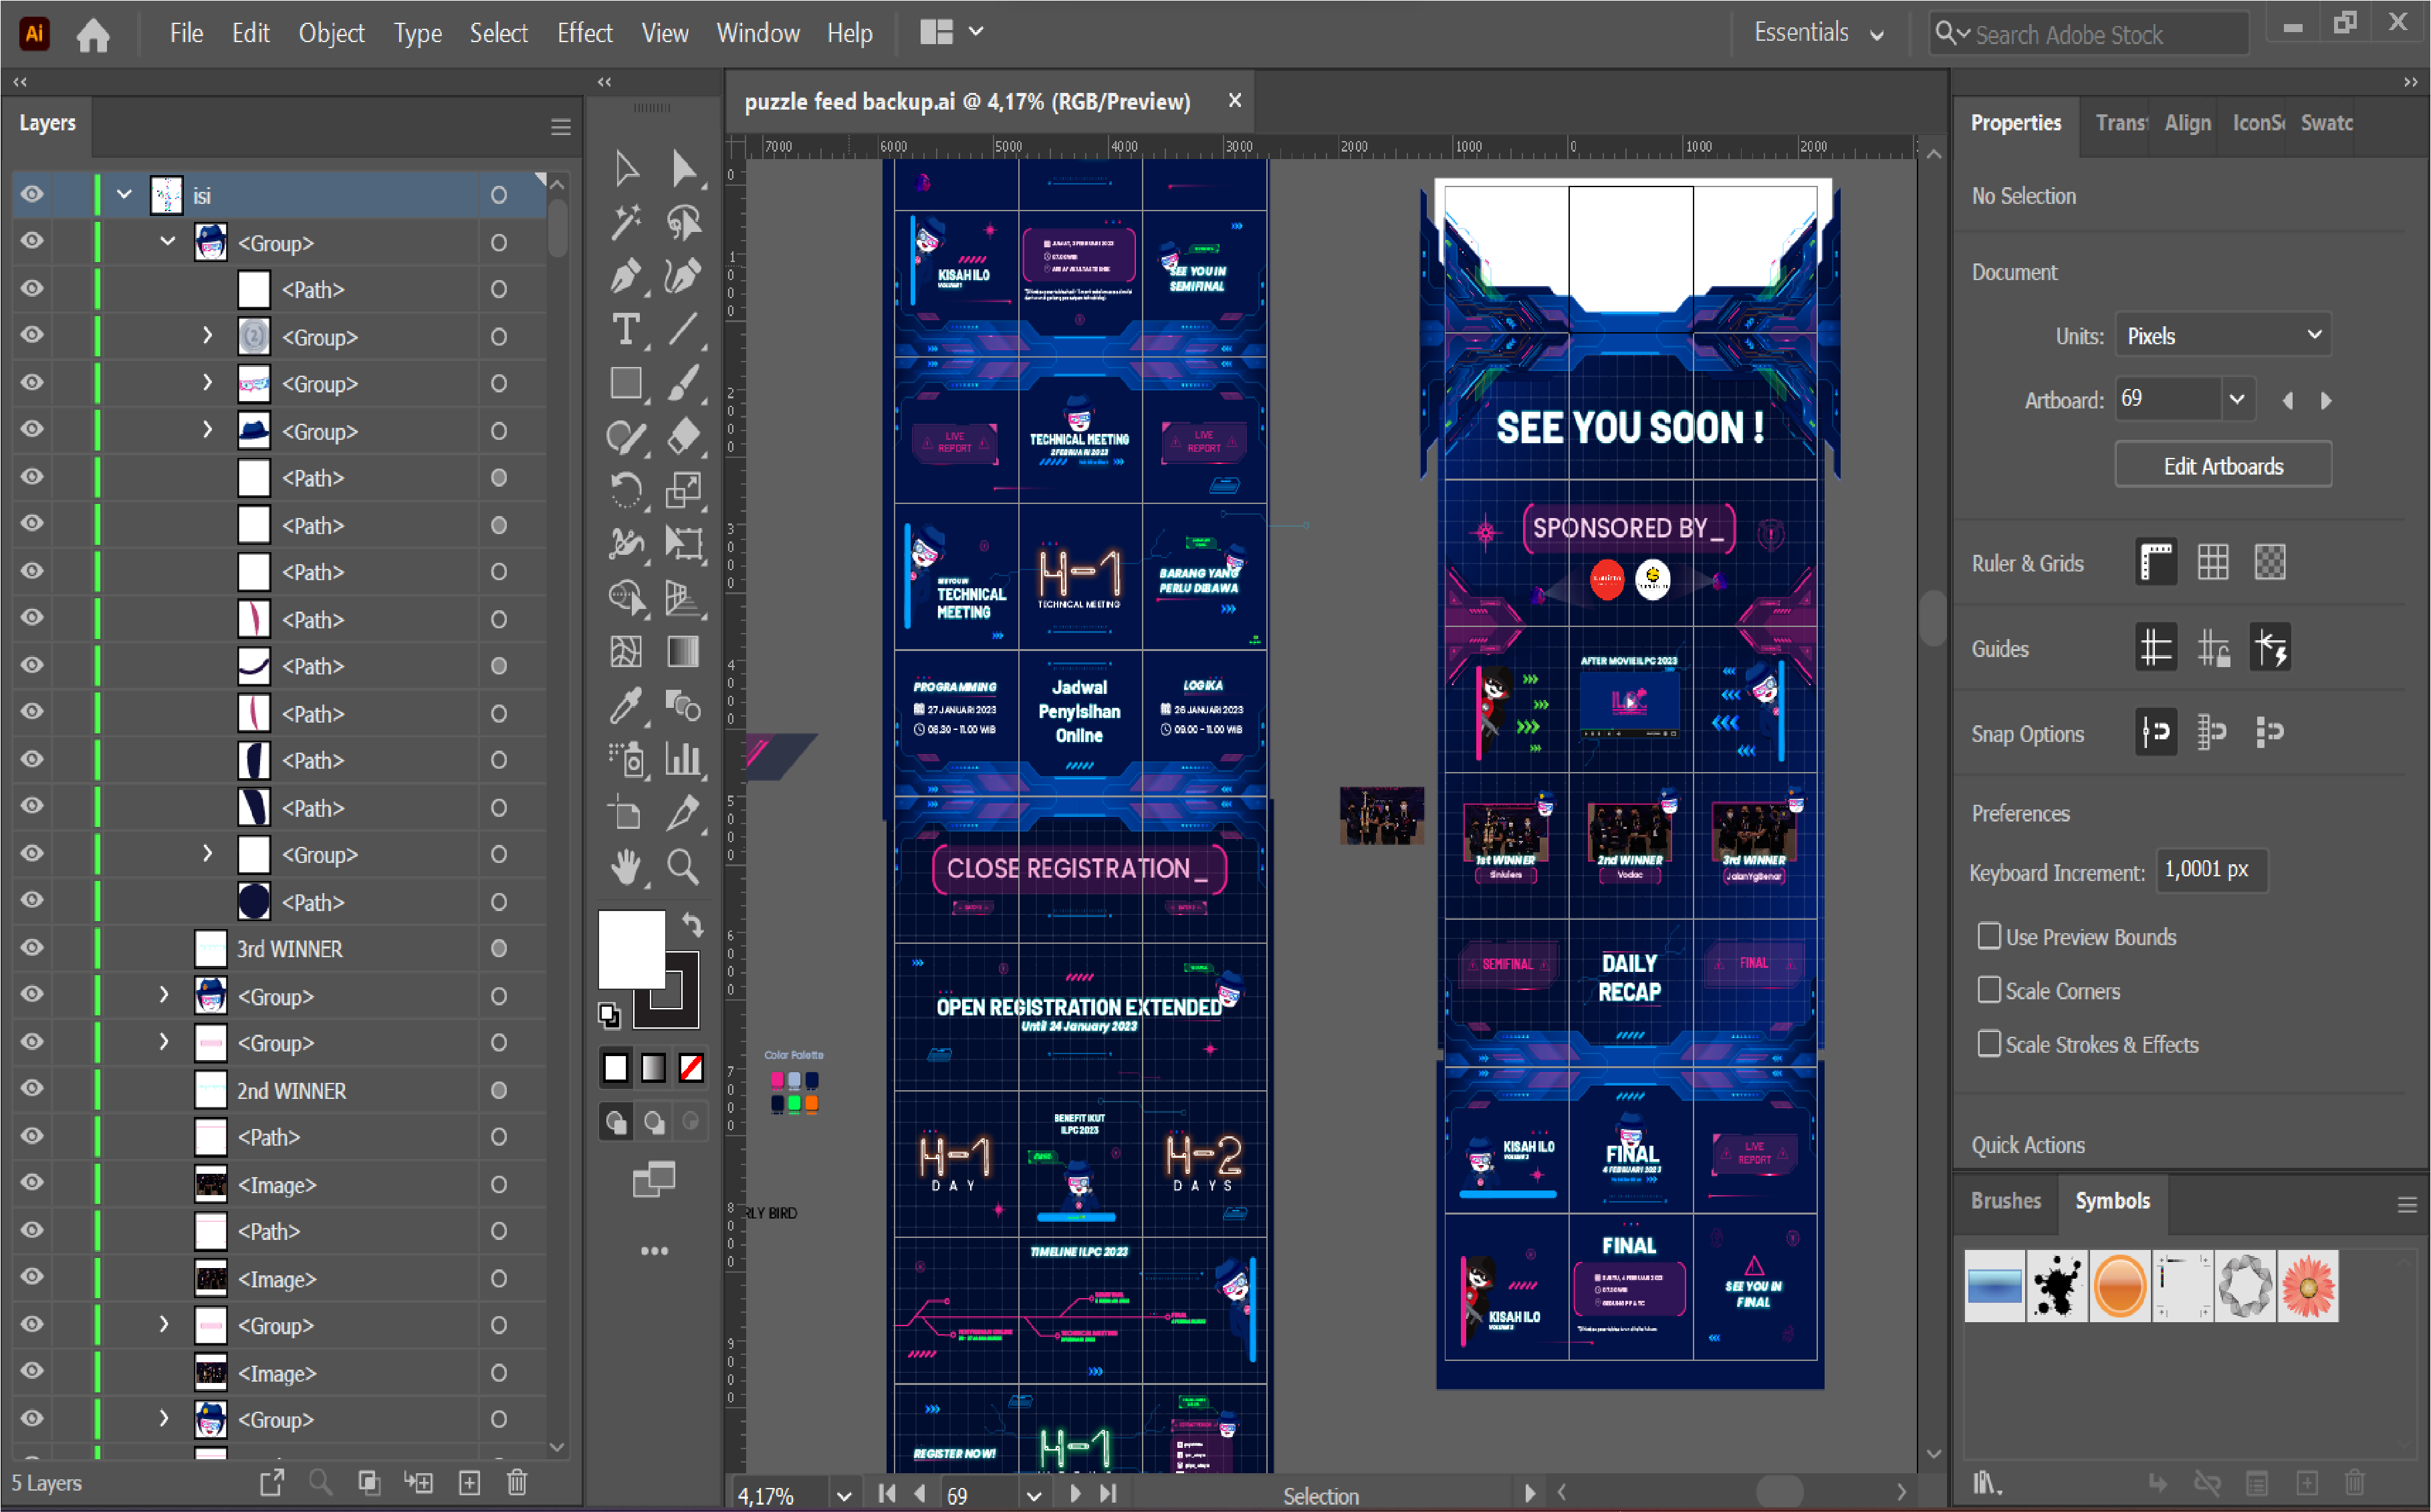Enable Scale Corners checkbox
The height and width of the screenshot is (1512, 2431).
coord(1989,990)
